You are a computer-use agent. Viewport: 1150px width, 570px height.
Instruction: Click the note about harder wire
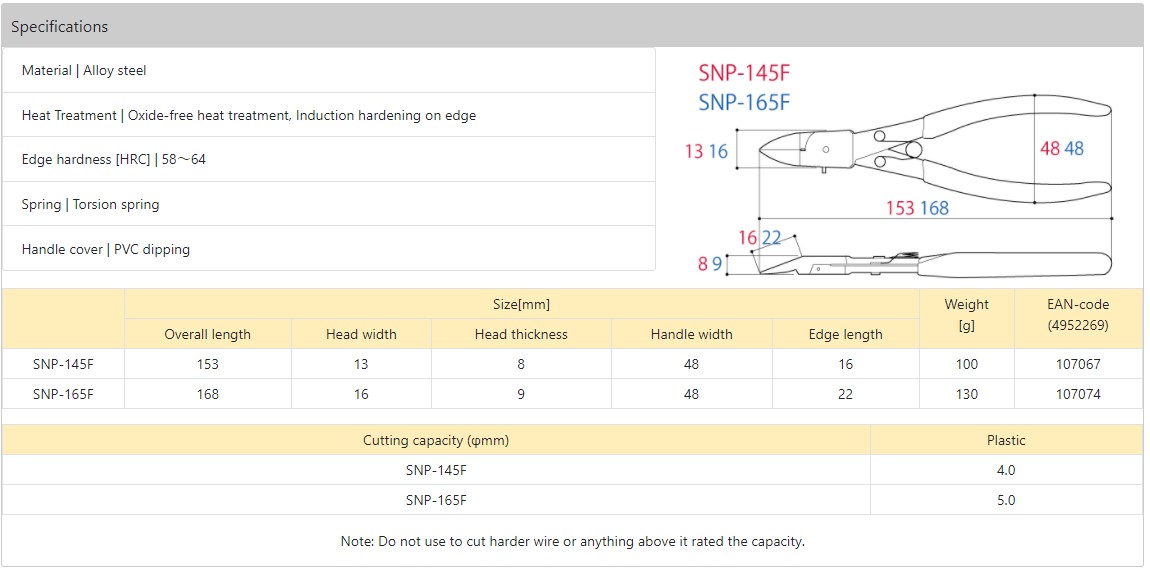[x=573, y=541]
